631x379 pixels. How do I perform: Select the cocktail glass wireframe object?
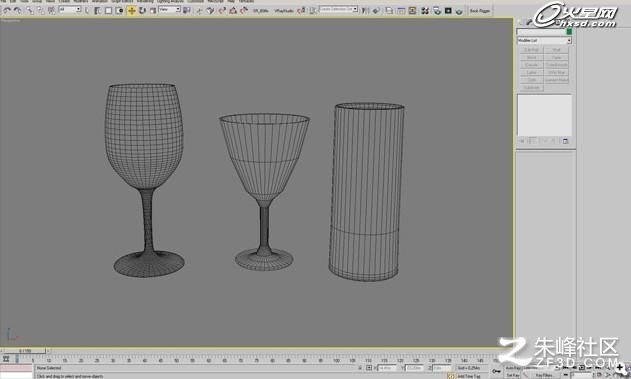tap(264, 192)
